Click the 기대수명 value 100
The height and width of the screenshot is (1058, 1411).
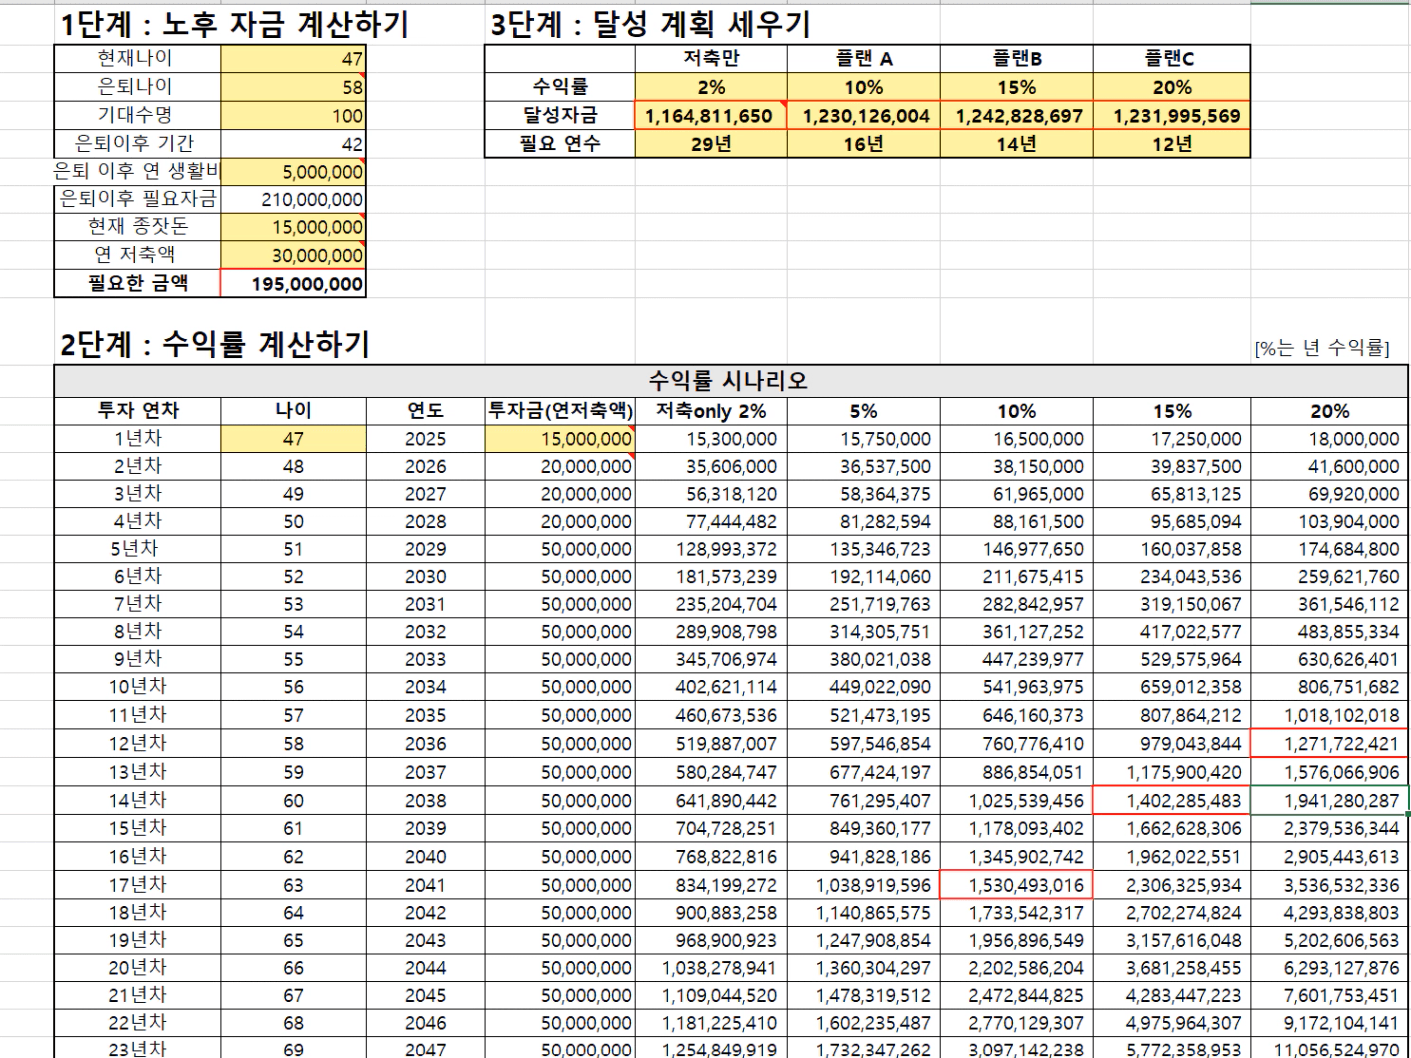pos(293,115)
